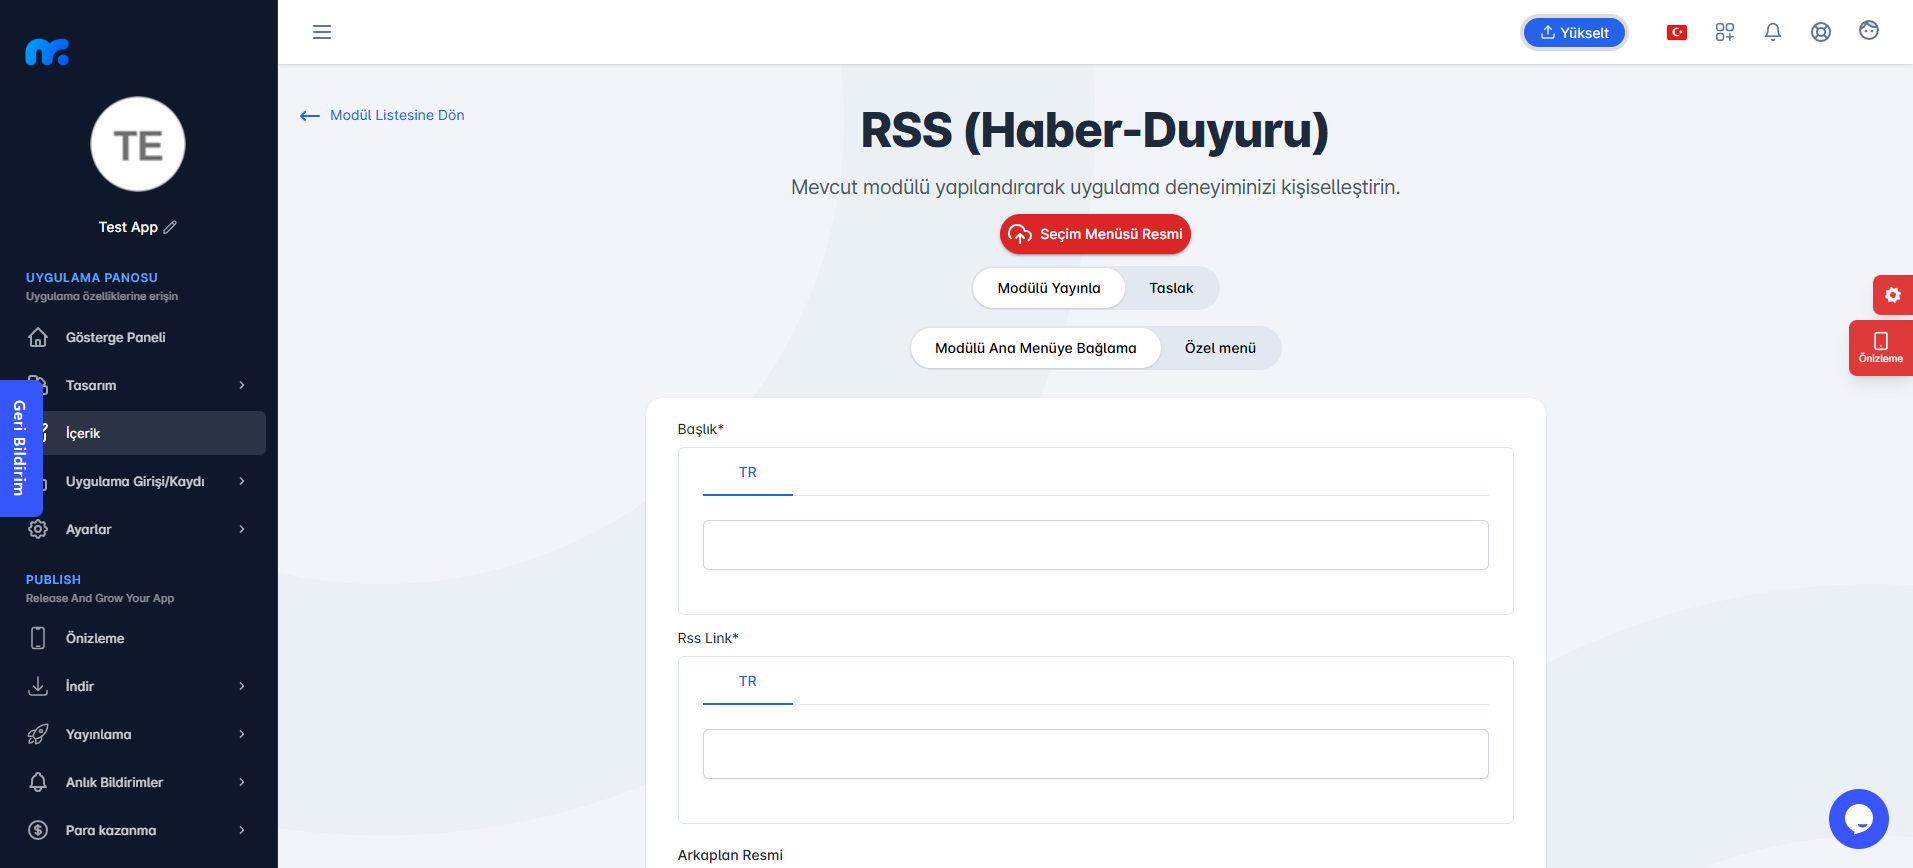Screen dimensions: 1913x868
Task: Click the Önizleme phone icon in sidebar
Action: [x=38, y=638]
